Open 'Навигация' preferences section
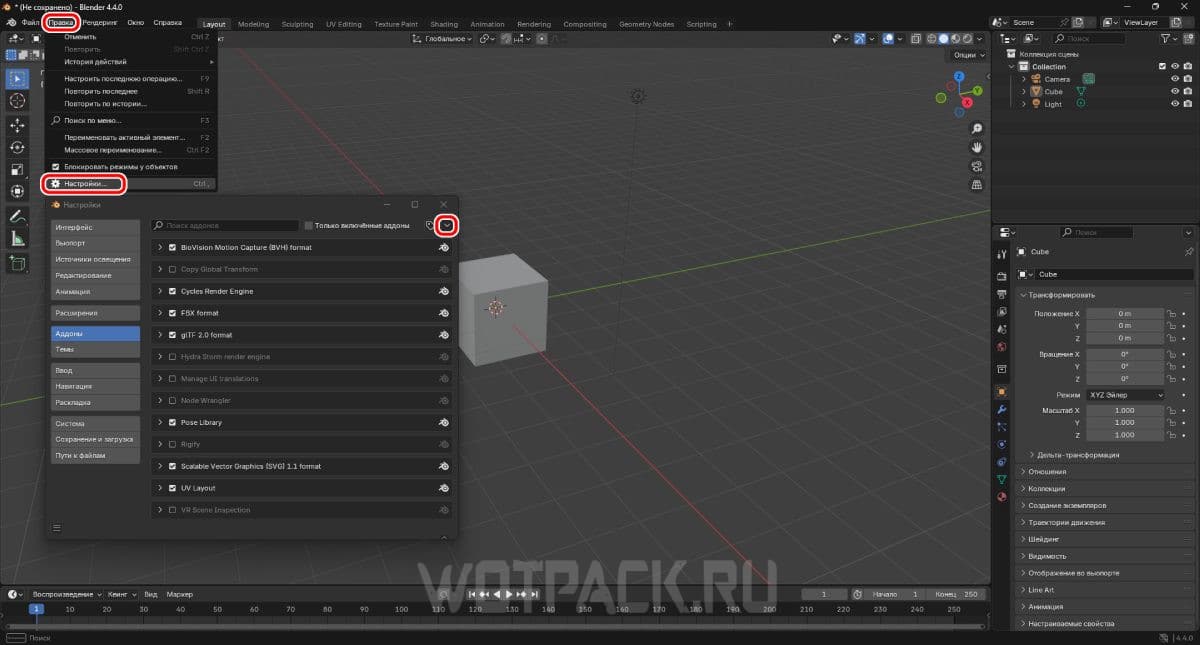1200x645 pixels. pyautogui.click(x=96, y=386)
